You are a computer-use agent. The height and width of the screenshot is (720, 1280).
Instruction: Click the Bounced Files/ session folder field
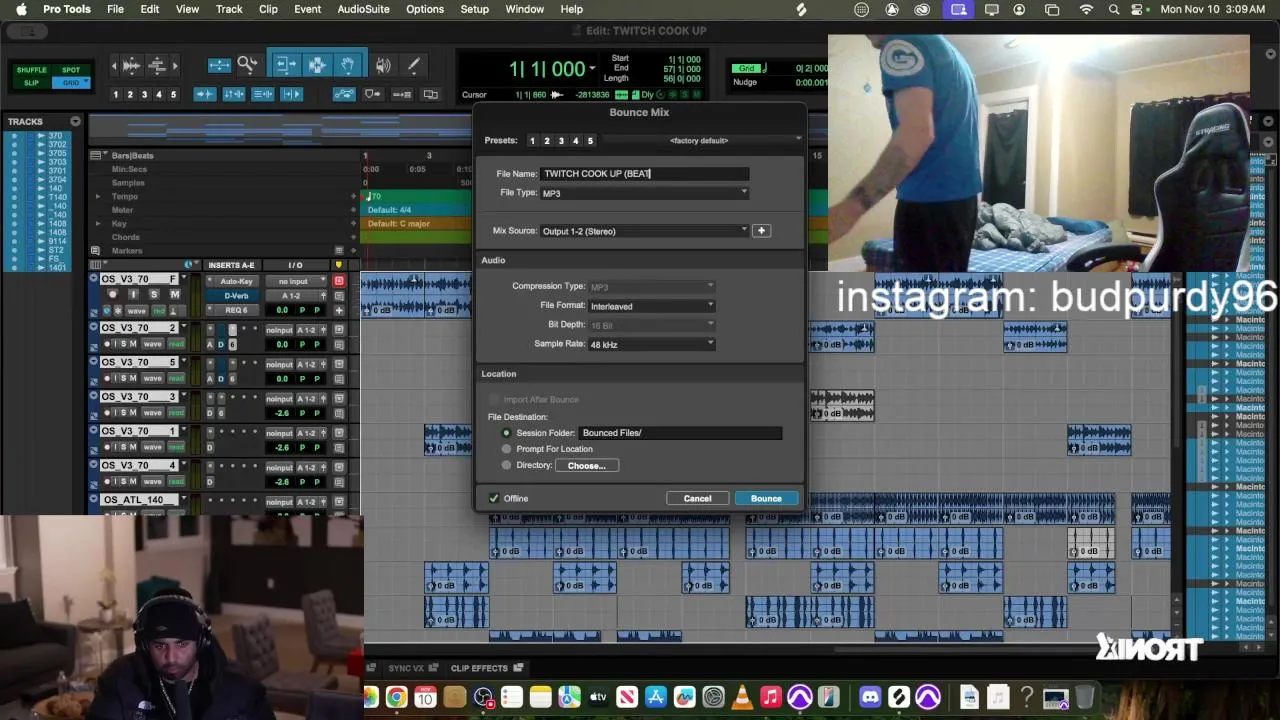click(x=680, y=433)
